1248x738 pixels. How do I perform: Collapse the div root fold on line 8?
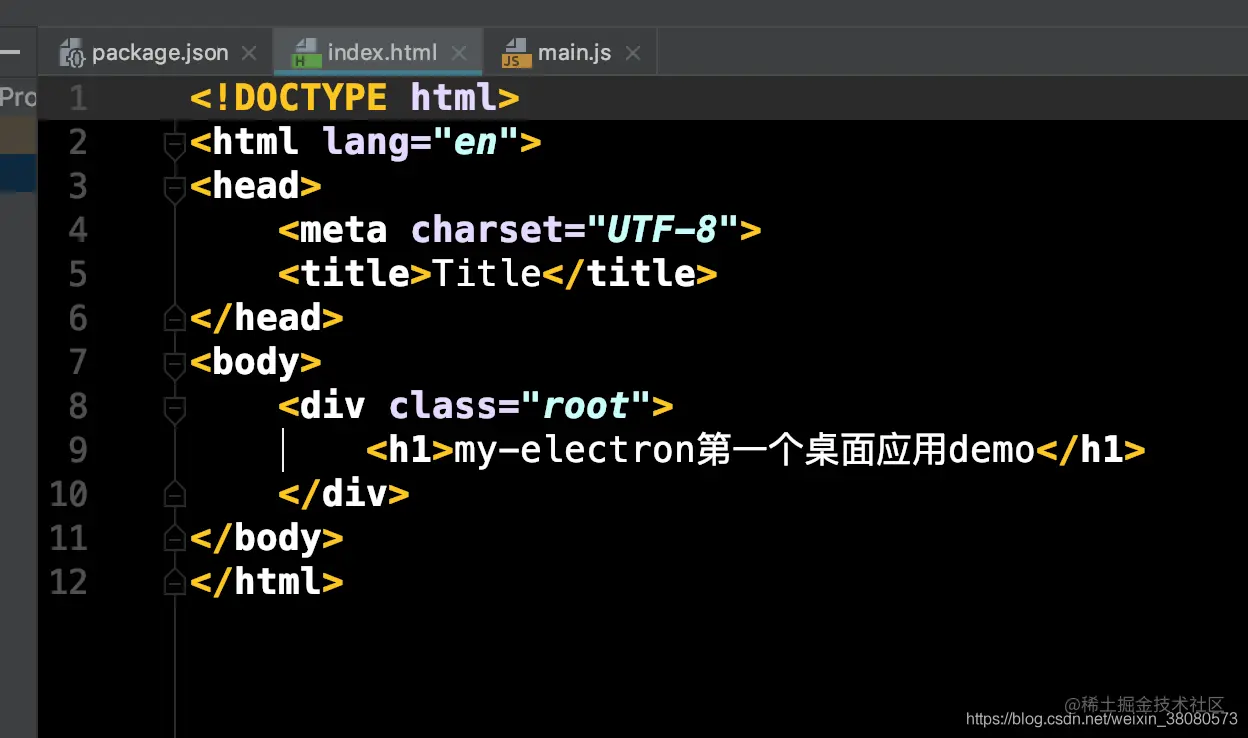point(175,409)
